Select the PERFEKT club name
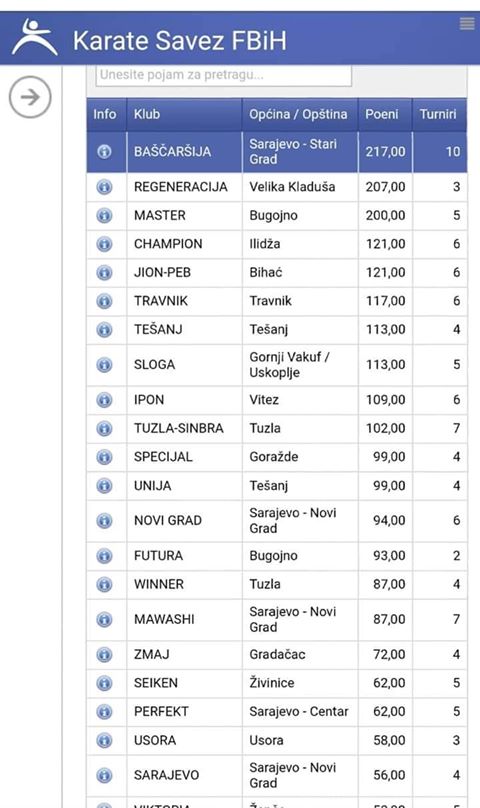The image size is (480, 808). point(161,712)
